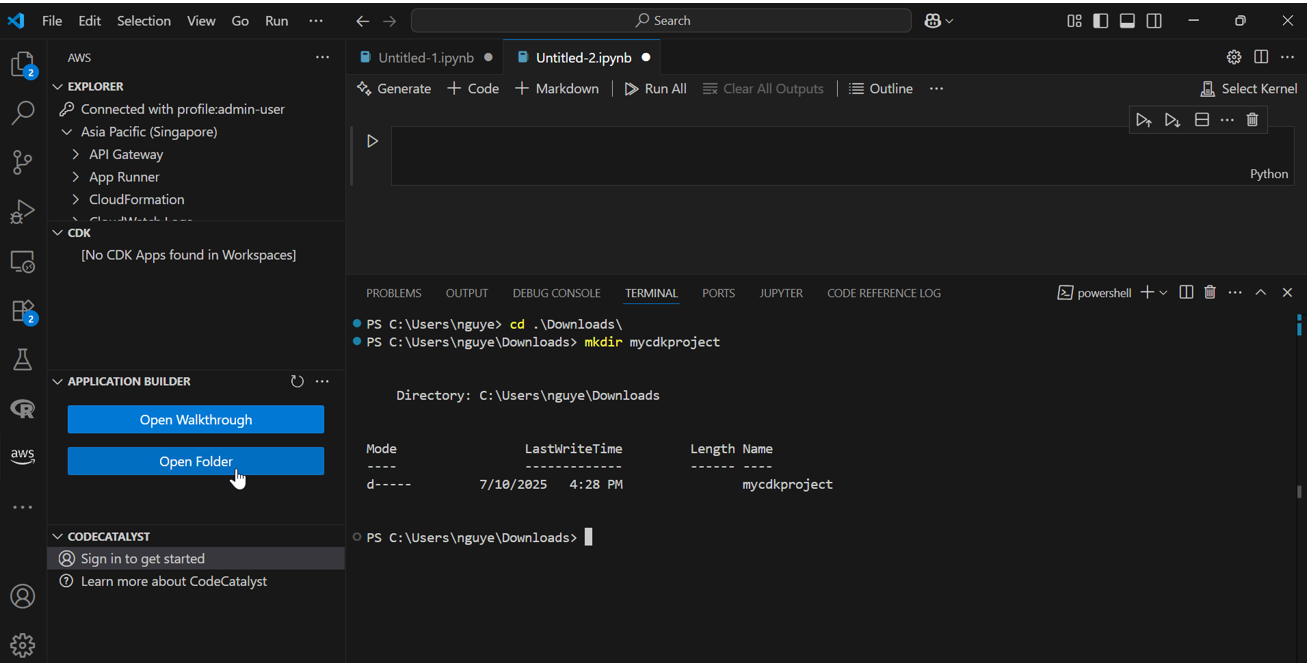Delete the notebook cell via trash icon
This screenshot has height=663, width=1307.
tap(1251, 119)
